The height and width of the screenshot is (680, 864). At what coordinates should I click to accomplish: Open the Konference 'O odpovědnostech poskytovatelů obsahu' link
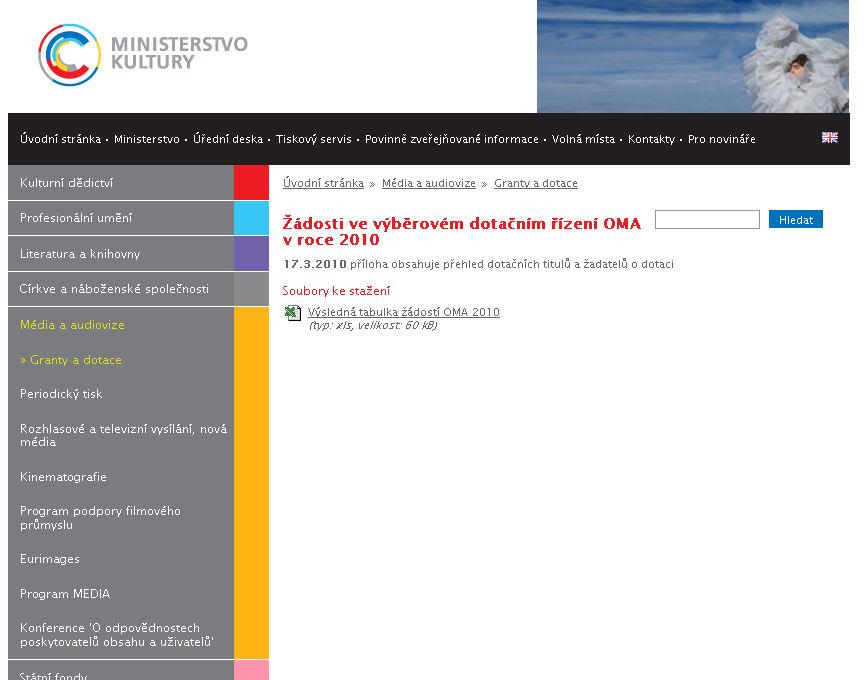(x=117, y=635)
